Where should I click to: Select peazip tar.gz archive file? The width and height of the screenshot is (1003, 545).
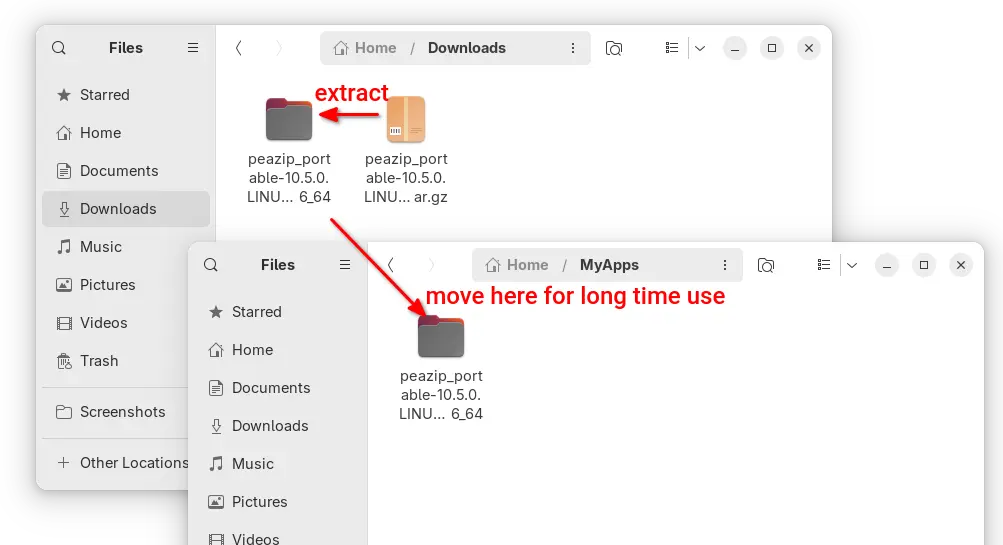pos(406,150)
